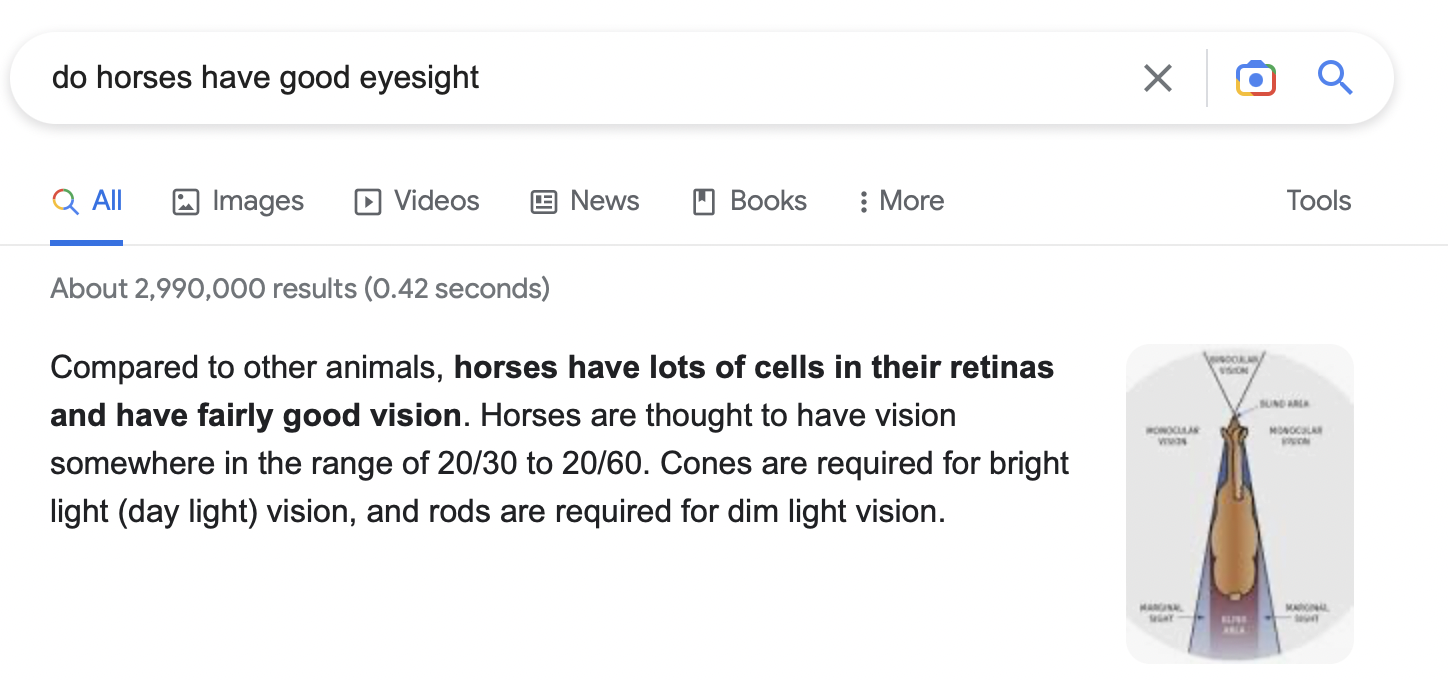Open the horse vision diagram thumbnail

coord(1240,504)
